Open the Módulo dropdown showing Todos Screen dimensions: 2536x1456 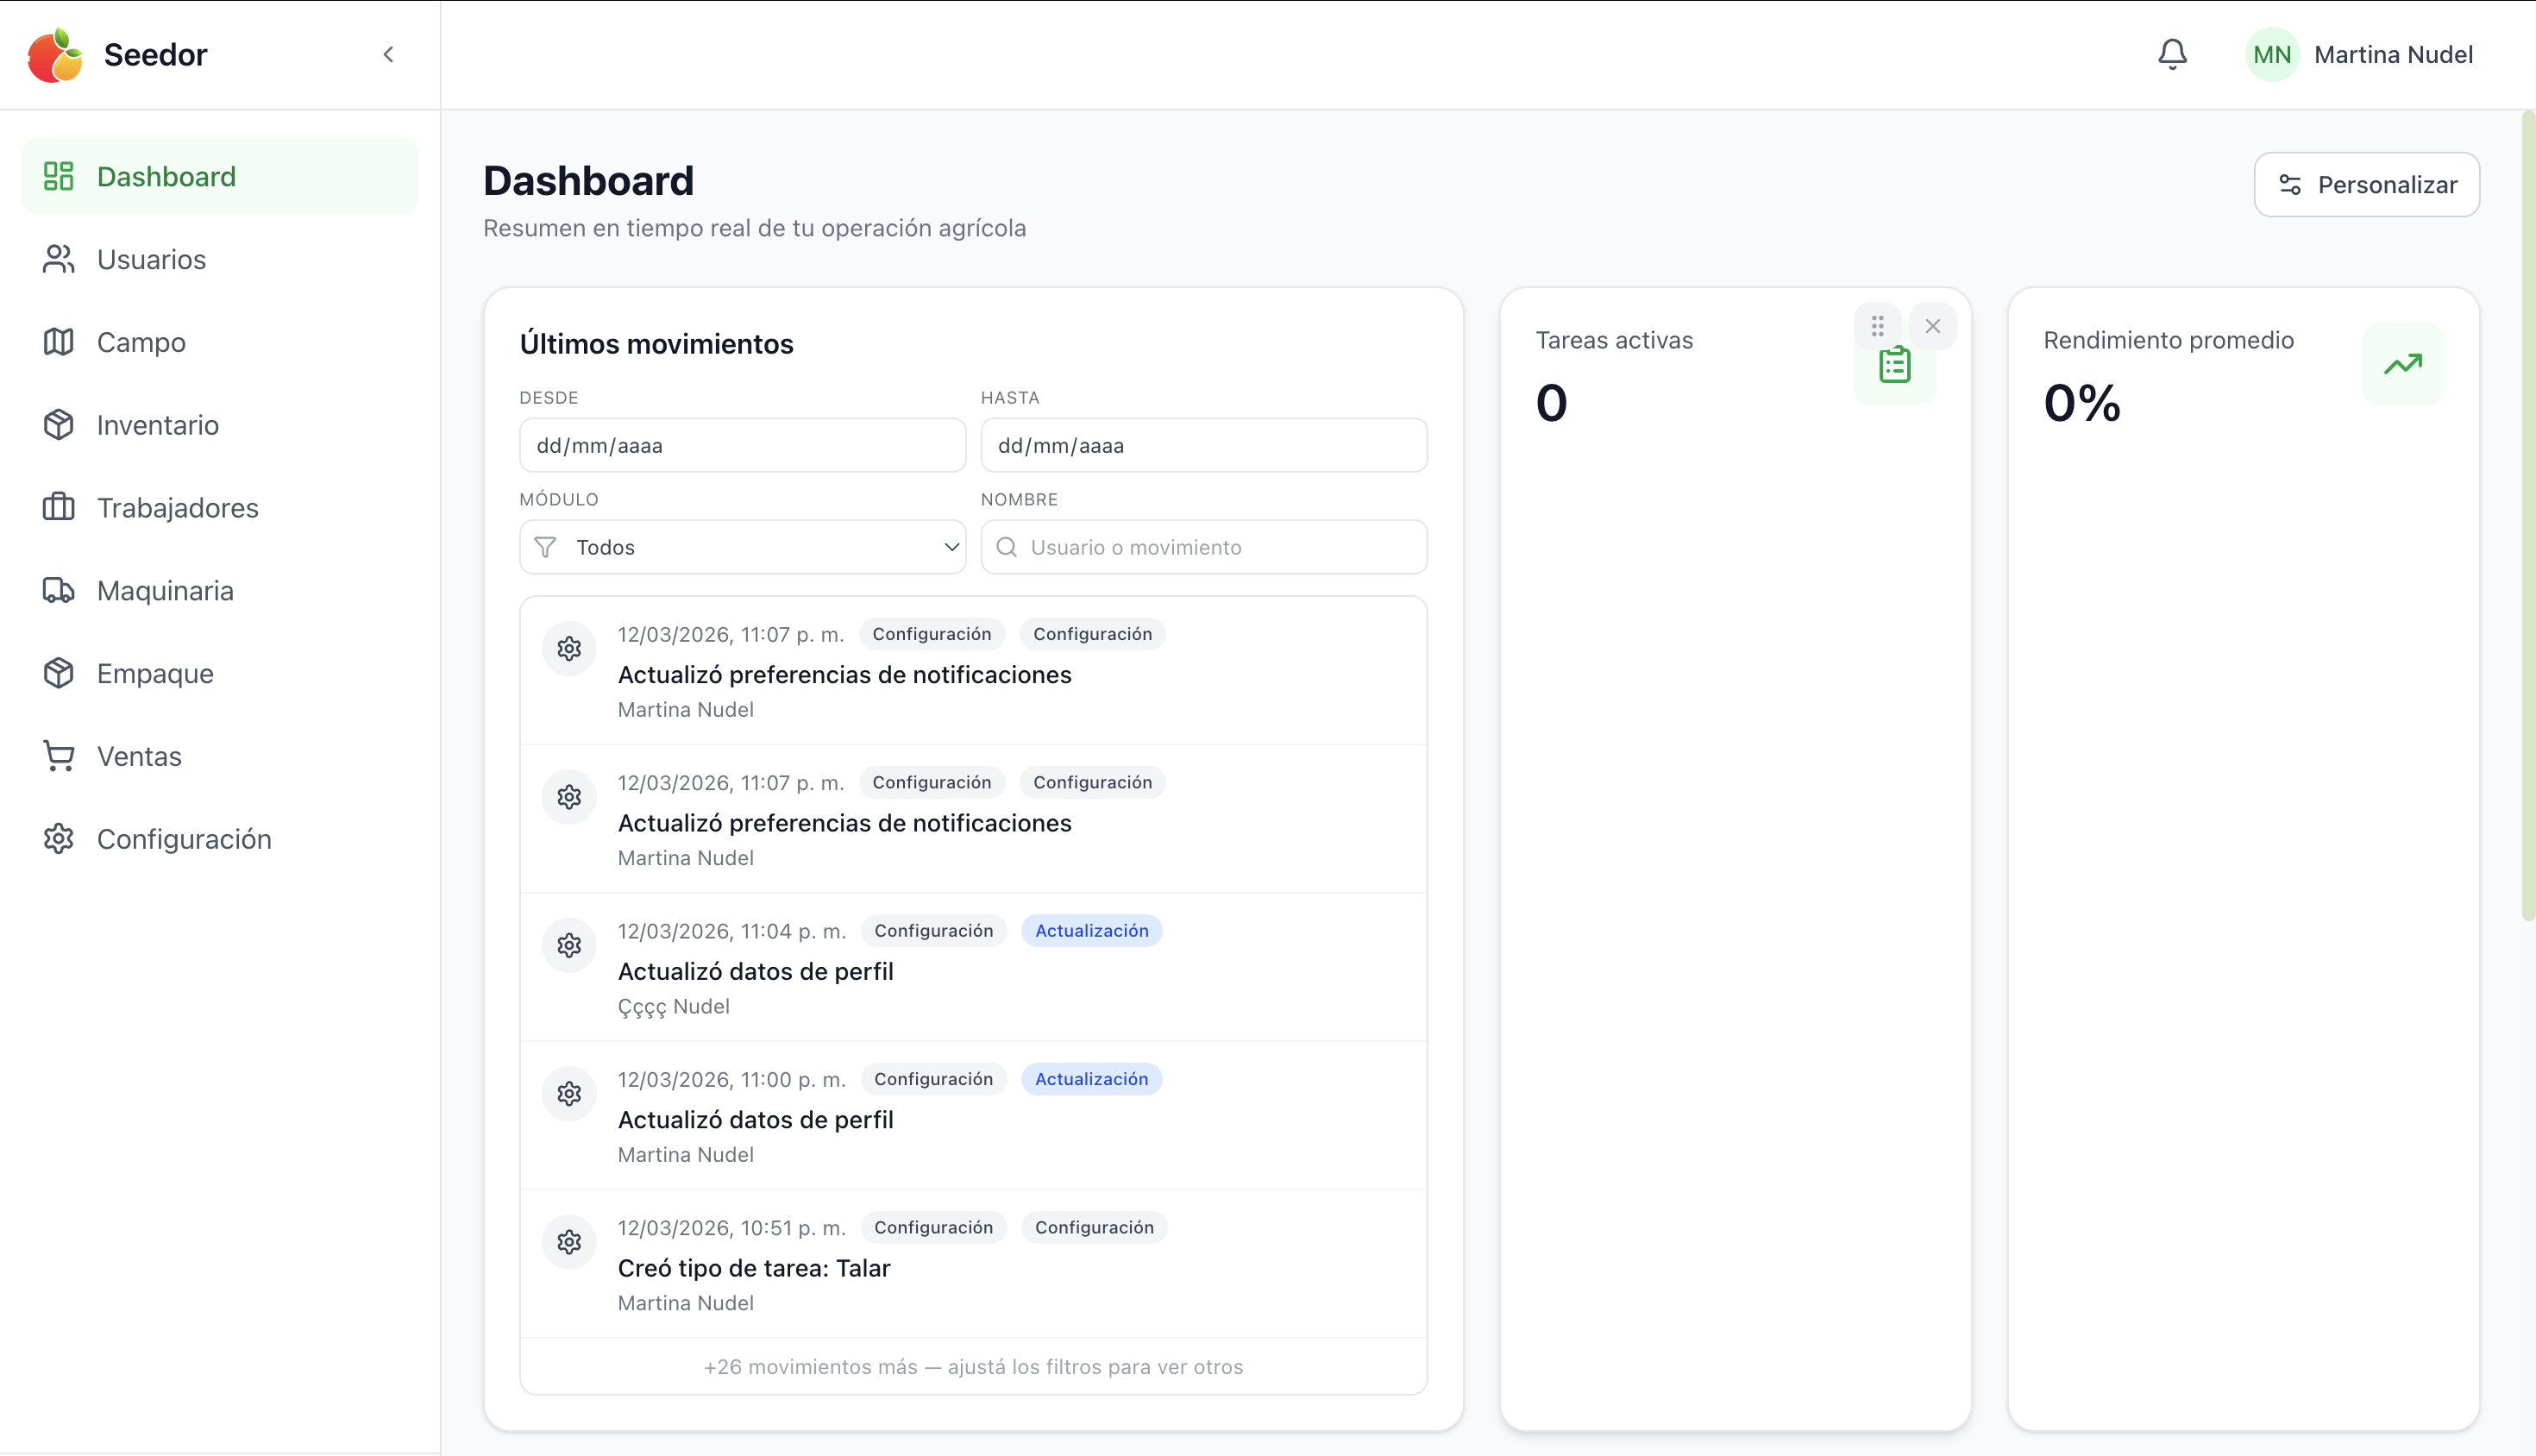(x=742, y=547)
